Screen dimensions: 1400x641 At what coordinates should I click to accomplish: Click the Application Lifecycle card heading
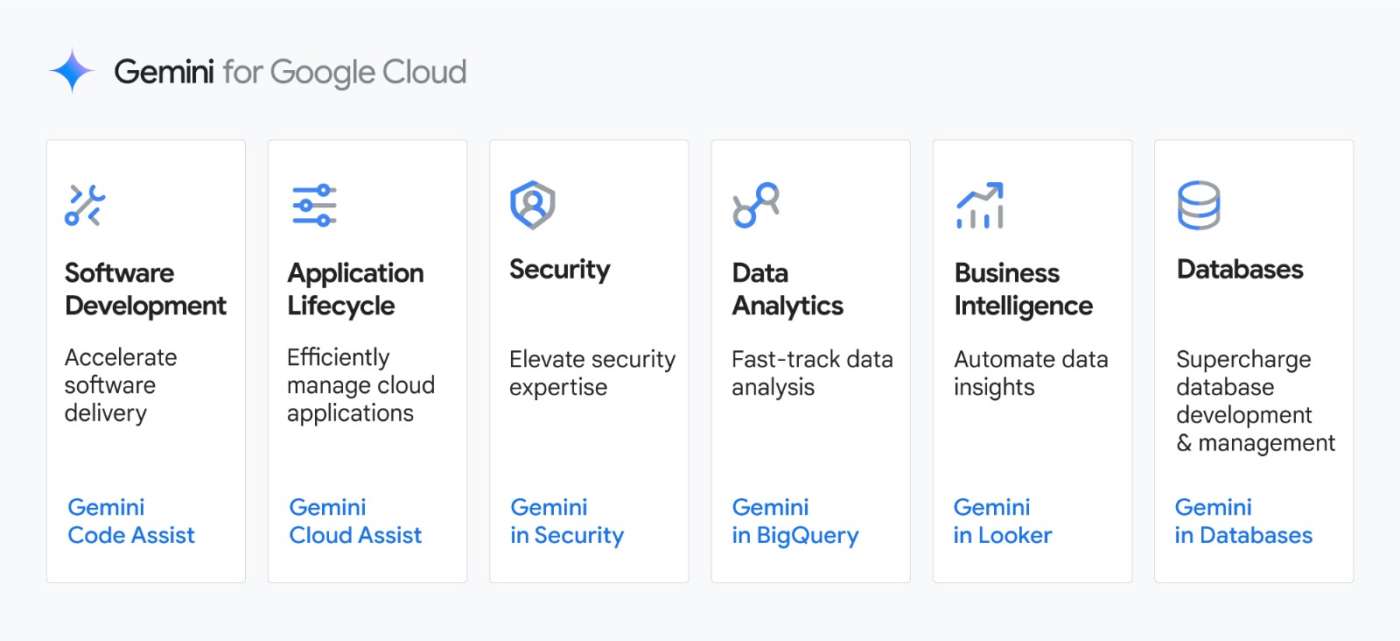point(355,289)
